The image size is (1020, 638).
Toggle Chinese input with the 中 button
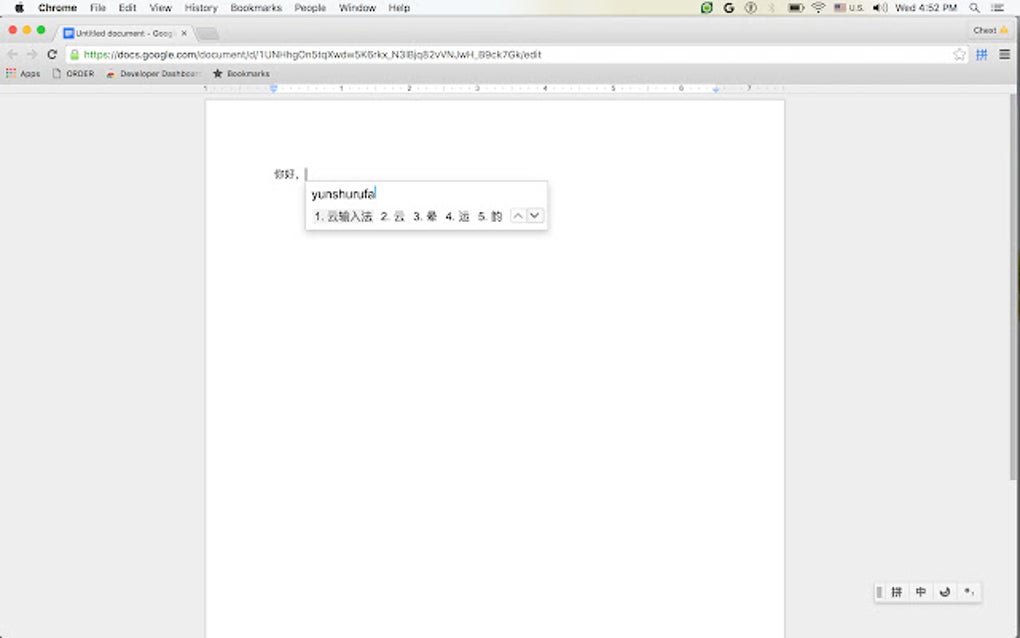(920, 592)
